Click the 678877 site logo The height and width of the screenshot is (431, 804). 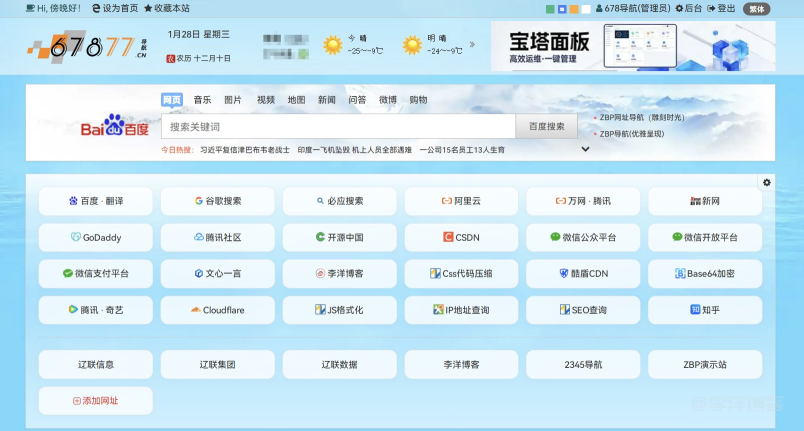pos(87,47)
